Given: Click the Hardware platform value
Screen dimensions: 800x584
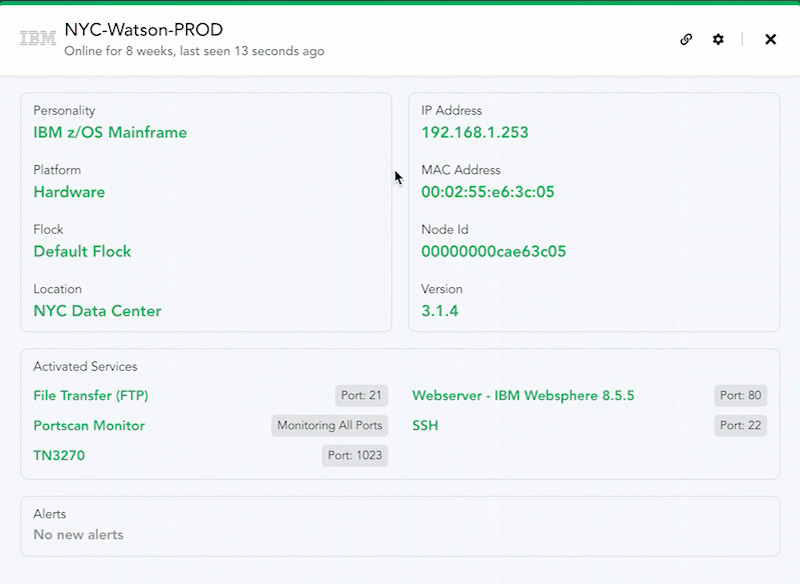Looking at the screenshot, I should tap(69, 192).
